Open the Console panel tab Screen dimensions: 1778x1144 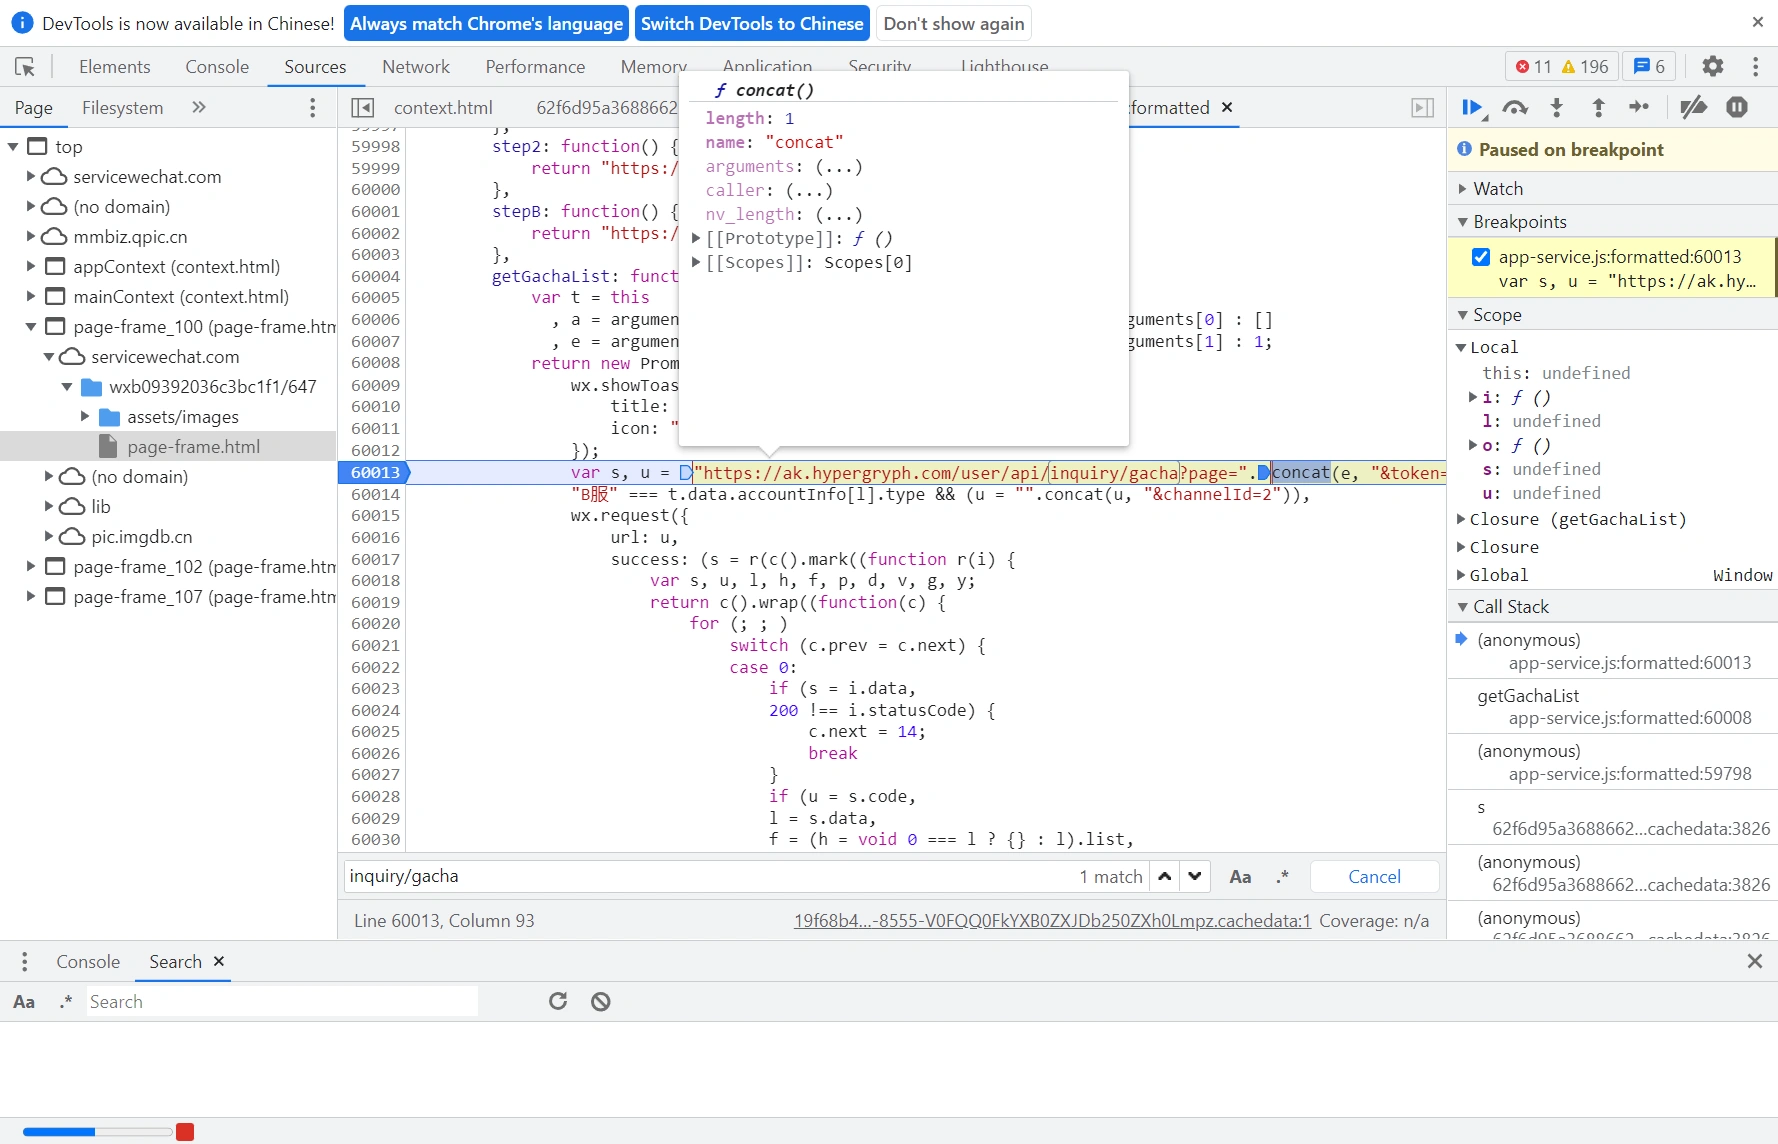[x=217, y=67]
